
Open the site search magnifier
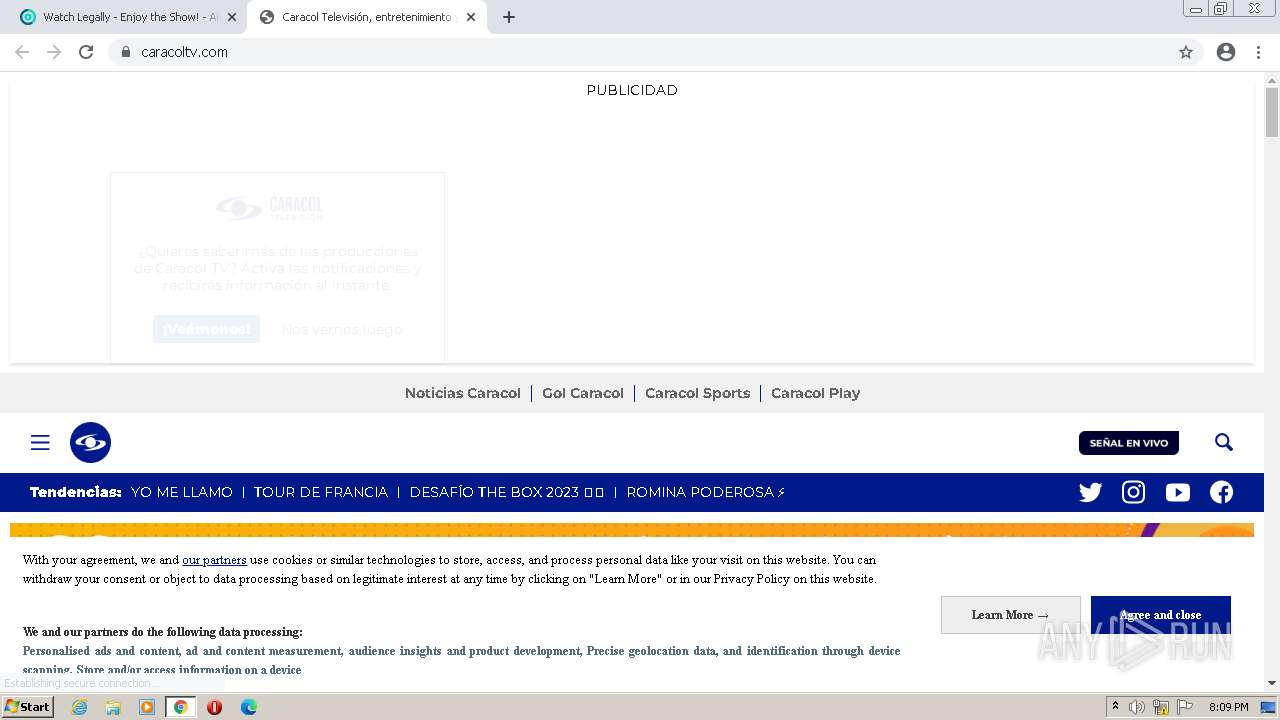1224,442
